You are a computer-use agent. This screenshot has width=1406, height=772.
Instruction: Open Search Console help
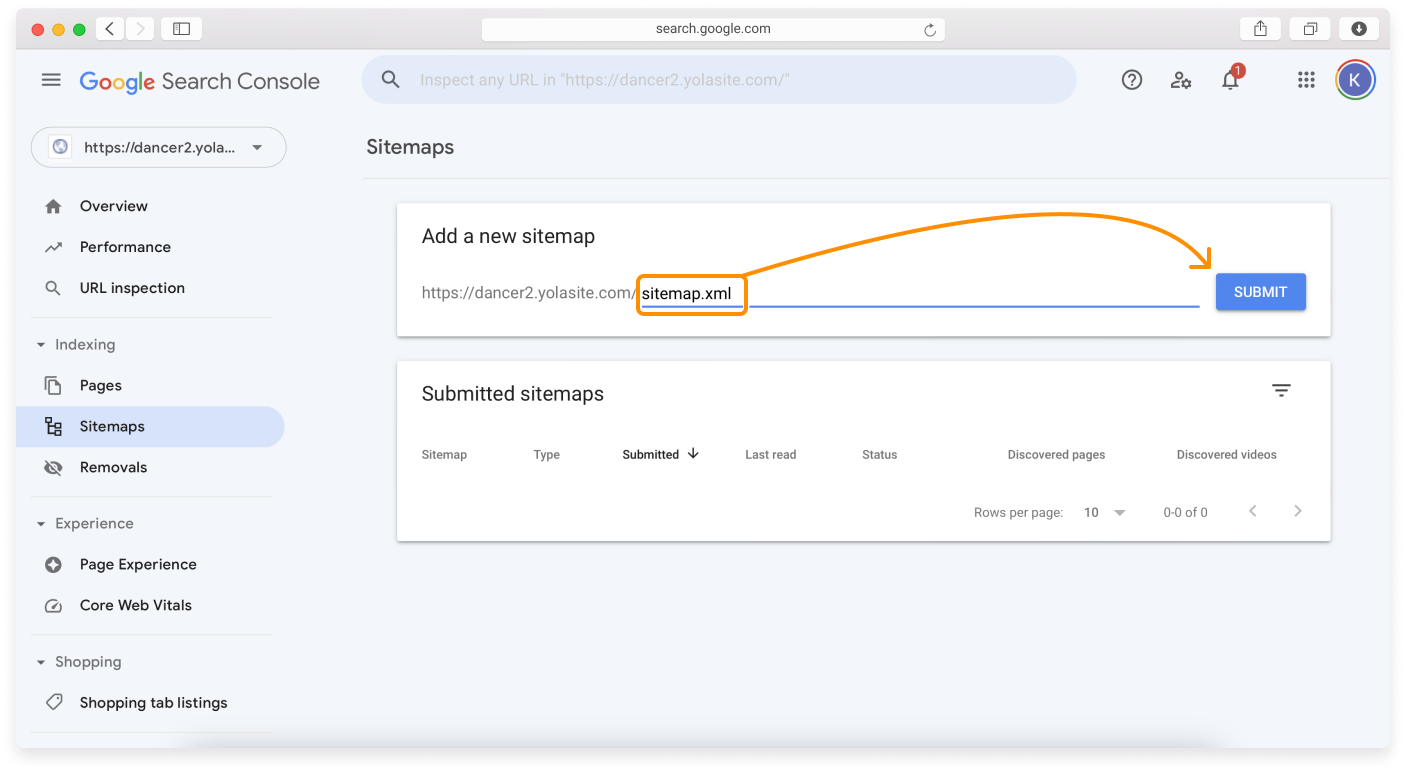pos(1131,79)
